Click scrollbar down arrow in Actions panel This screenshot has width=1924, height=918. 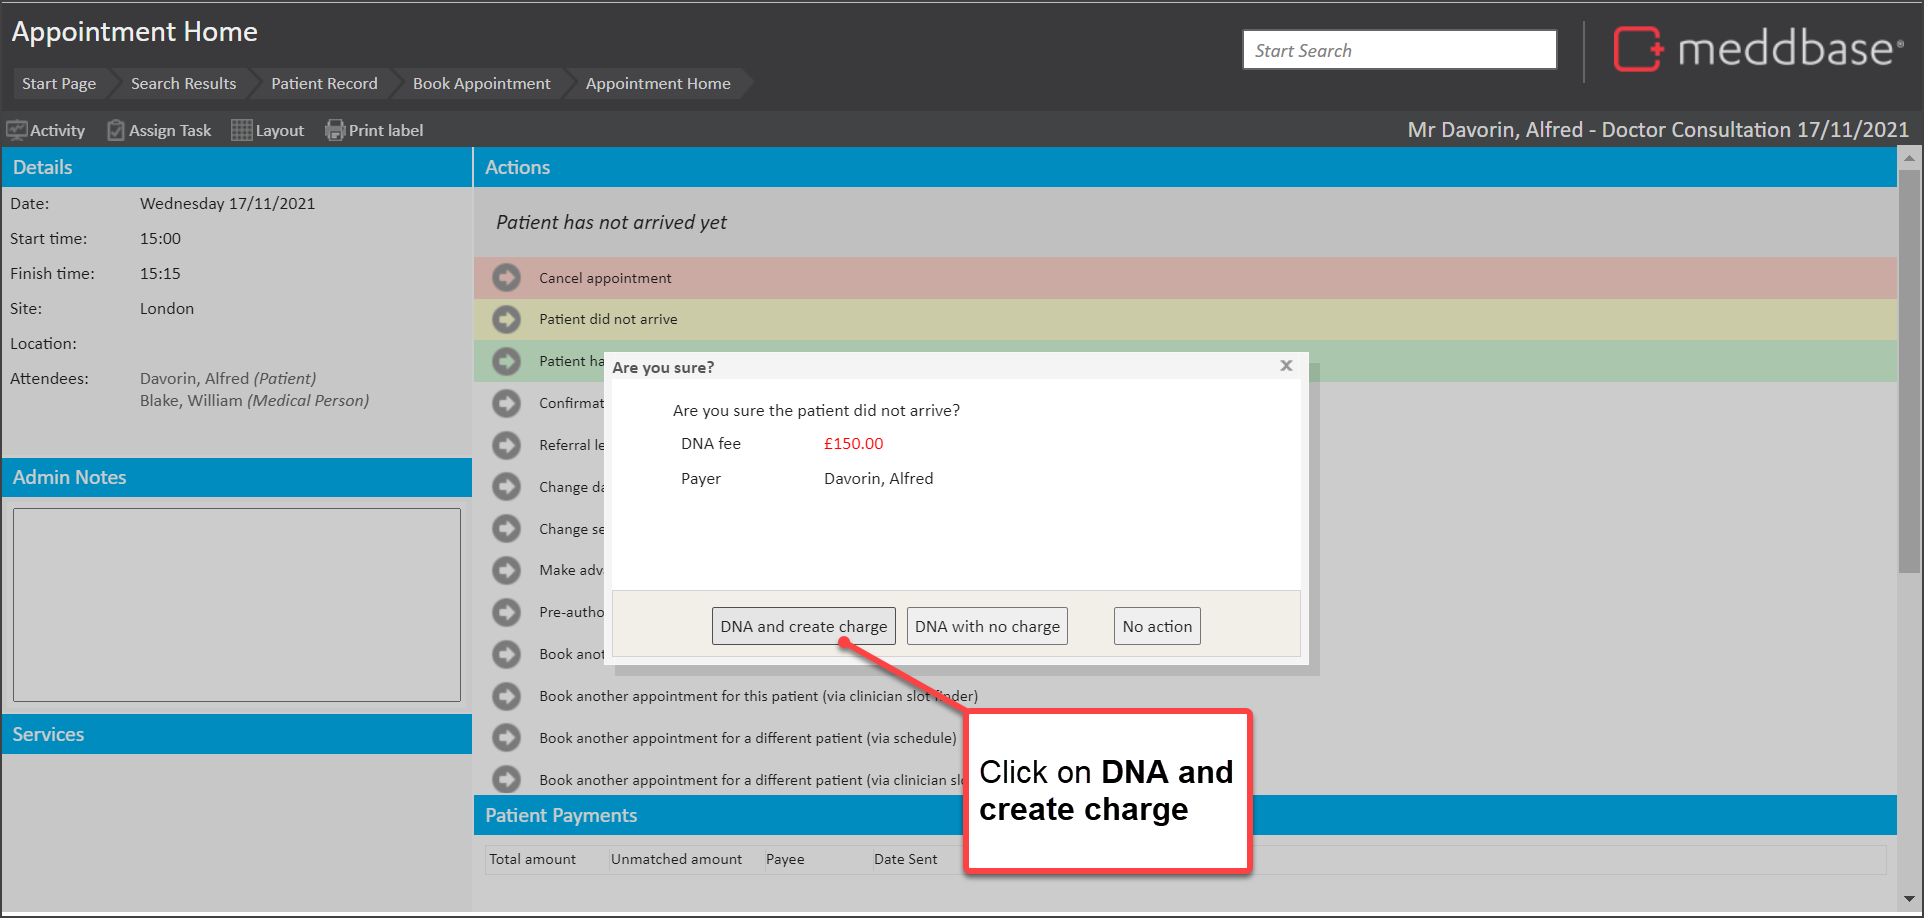1909,898
